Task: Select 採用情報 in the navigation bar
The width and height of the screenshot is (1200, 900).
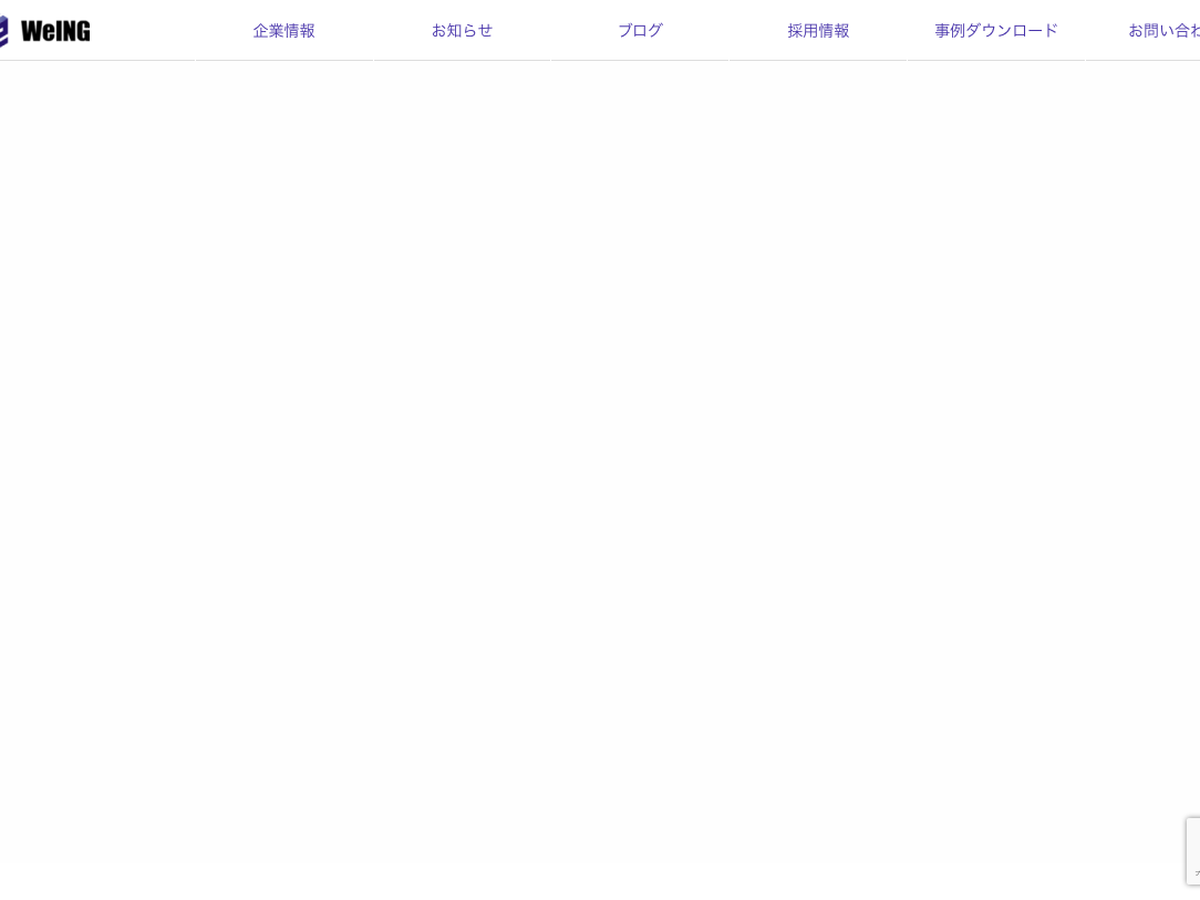Action: (818, 30)
